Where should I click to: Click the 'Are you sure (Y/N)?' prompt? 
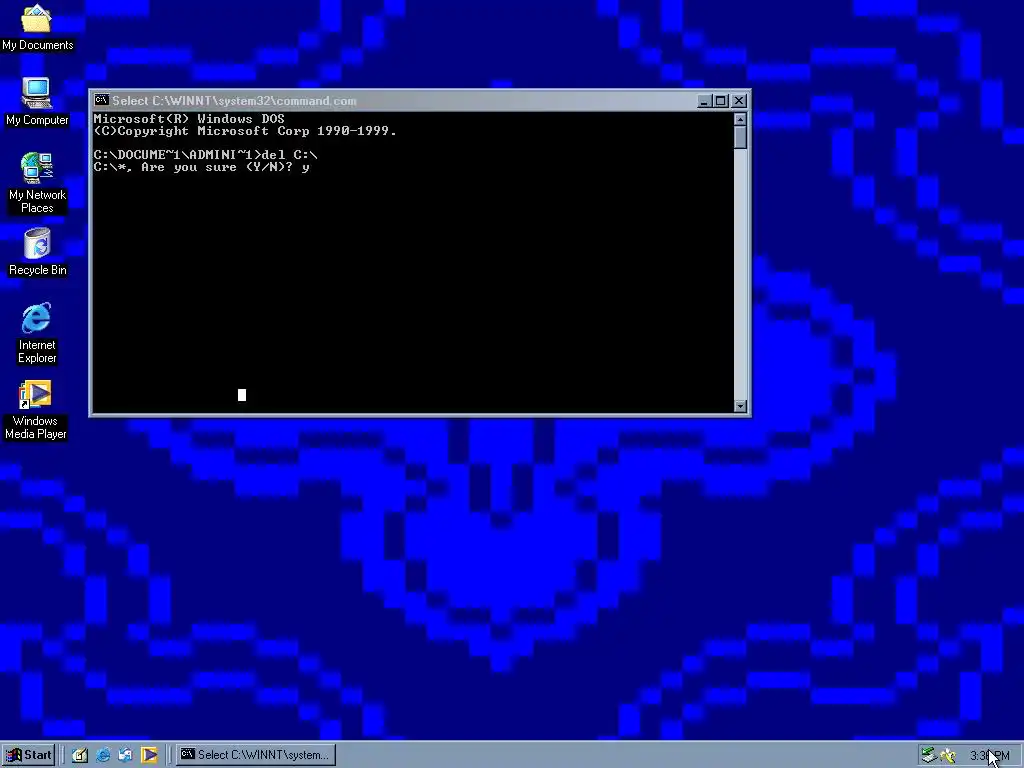coord(217,167)
